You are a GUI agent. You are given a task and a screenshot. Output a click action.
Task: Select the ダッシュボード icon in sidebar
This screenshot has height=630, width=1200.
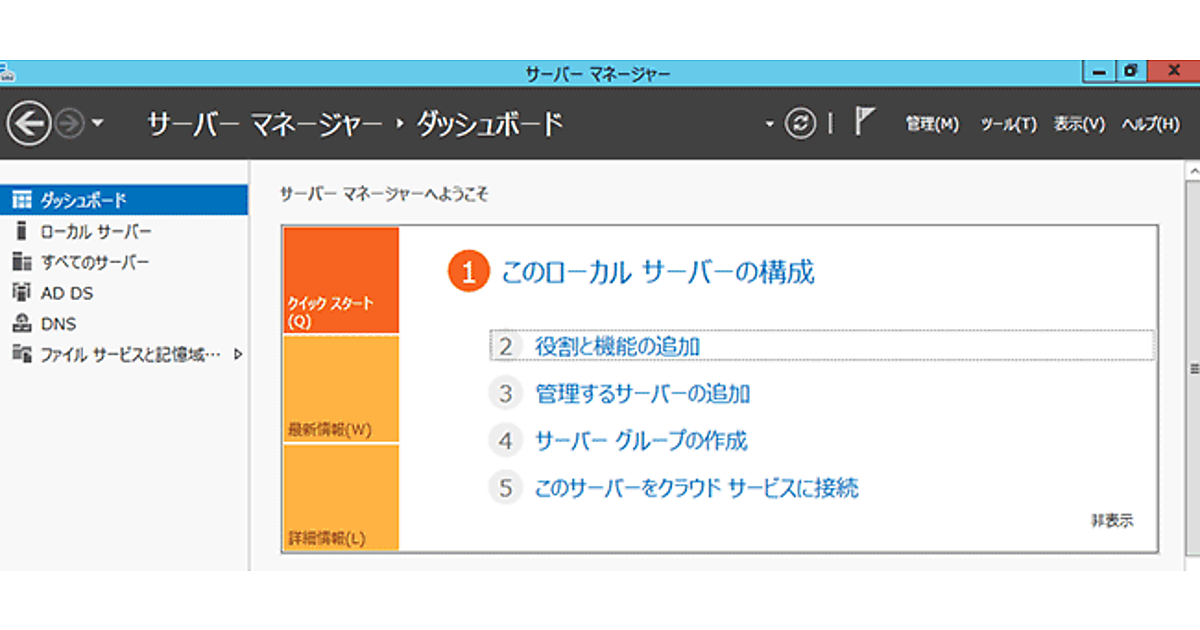click(x=22, y=200)
